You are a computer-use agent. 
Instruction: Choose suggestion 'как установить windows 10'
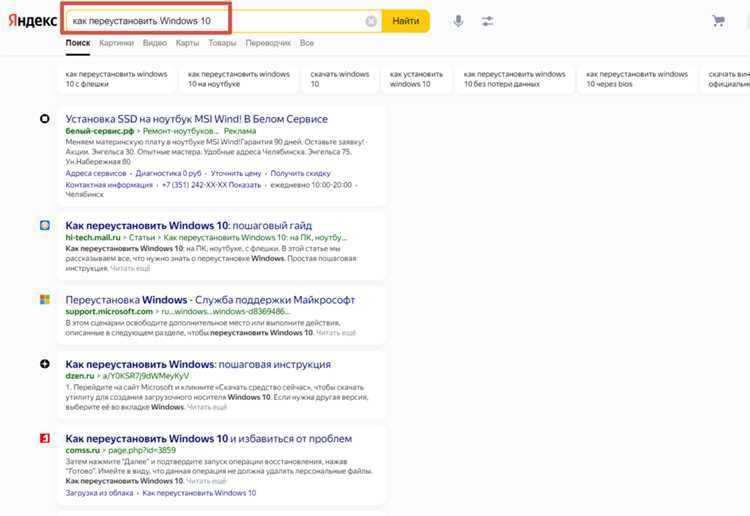coord(416,79)
